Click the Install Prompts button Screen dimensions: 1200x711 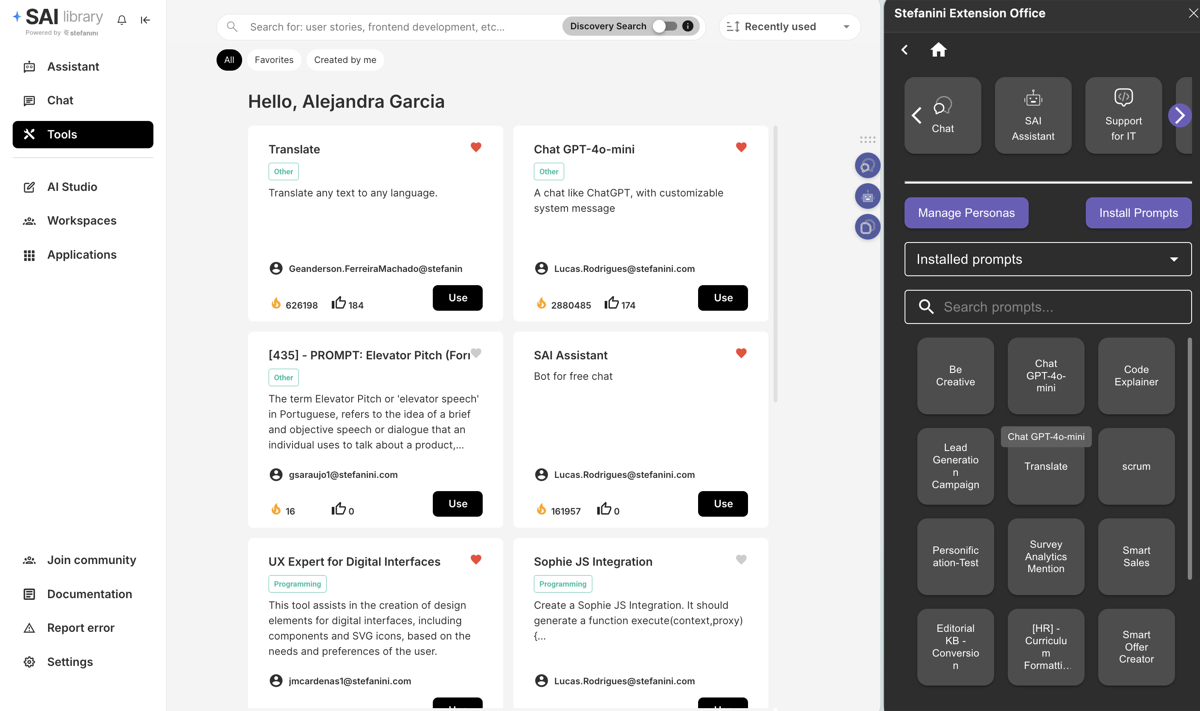pos(1139,213)
